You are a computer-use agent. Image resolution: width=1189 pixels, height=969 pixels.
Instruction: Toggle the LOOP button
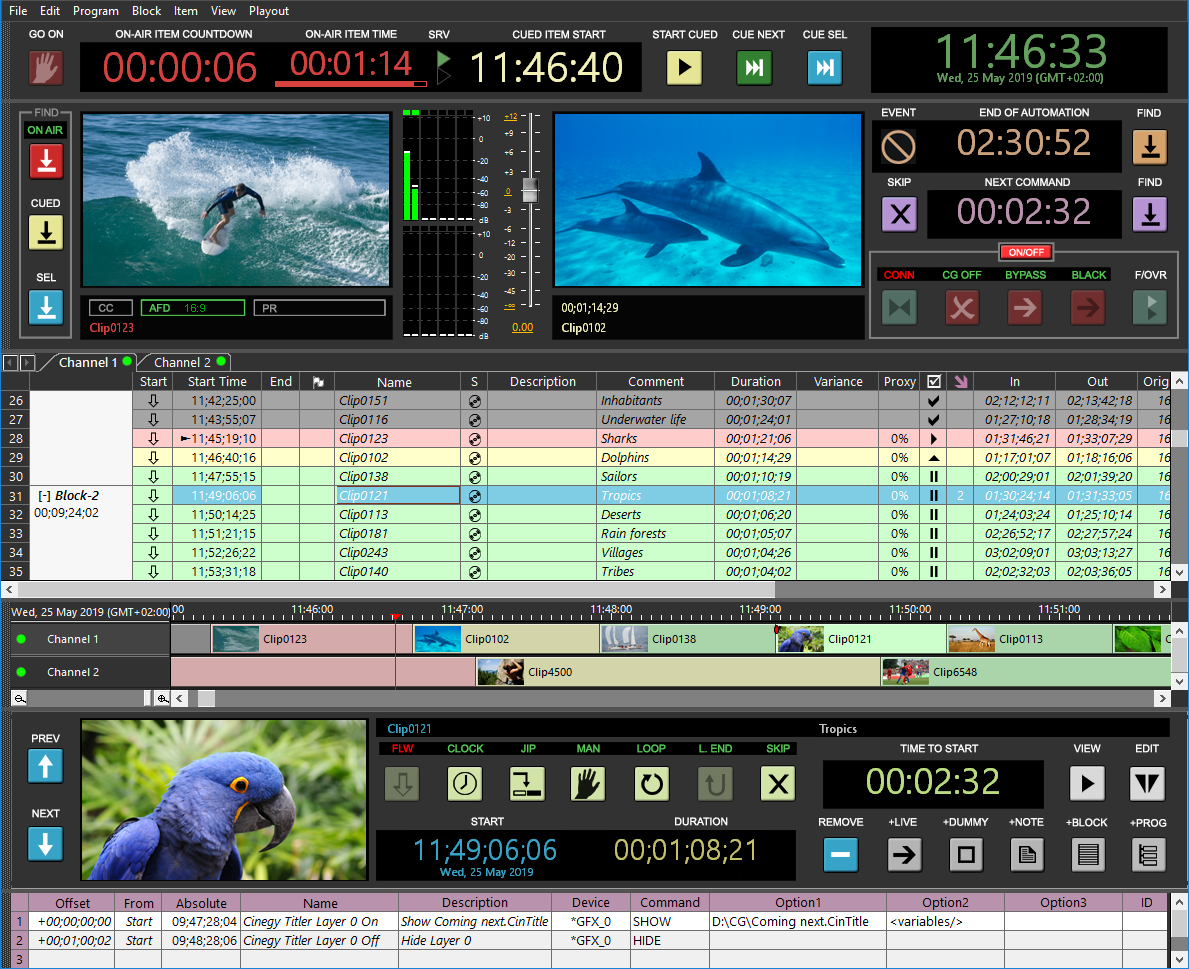(x=651, y=784)
